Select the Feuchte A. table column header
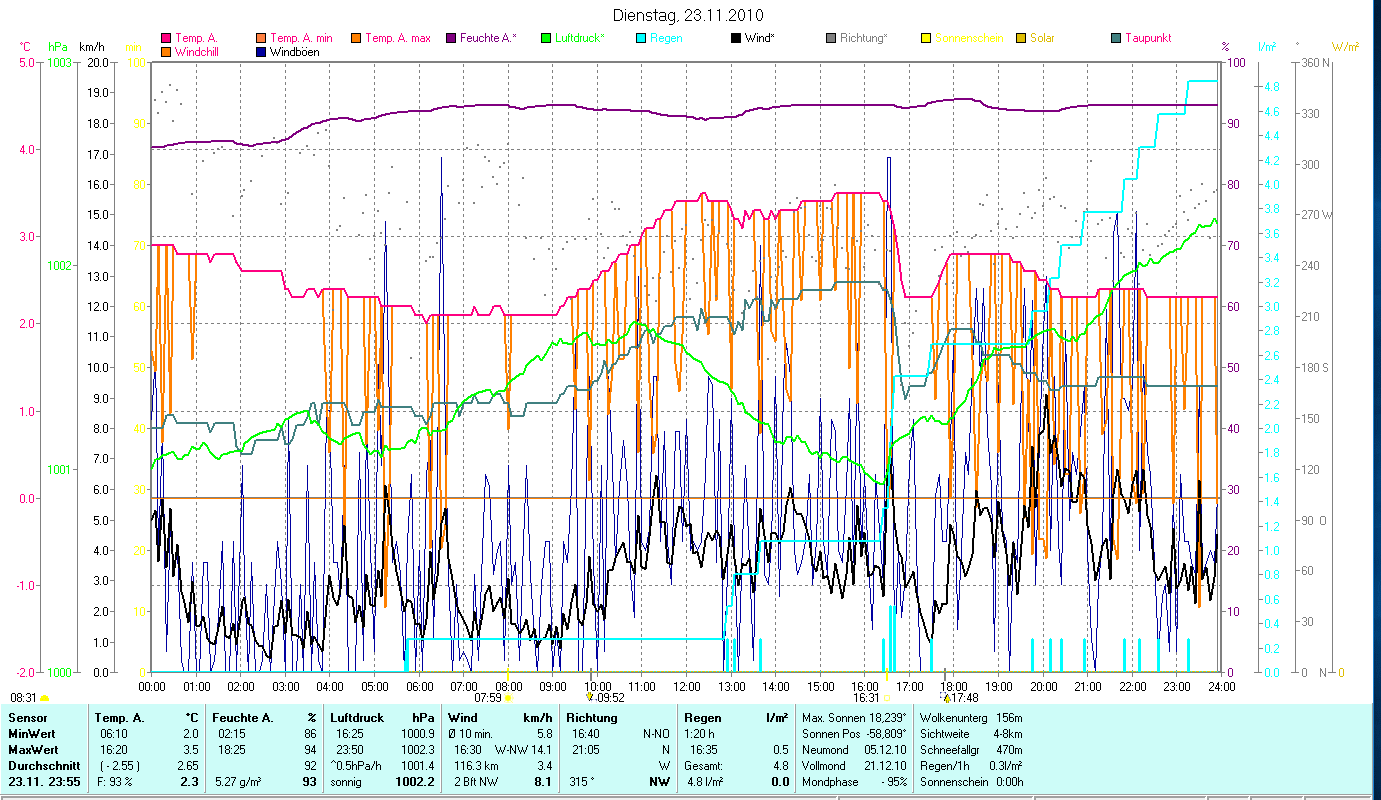The image size is (1381, 800). [245, 718]
